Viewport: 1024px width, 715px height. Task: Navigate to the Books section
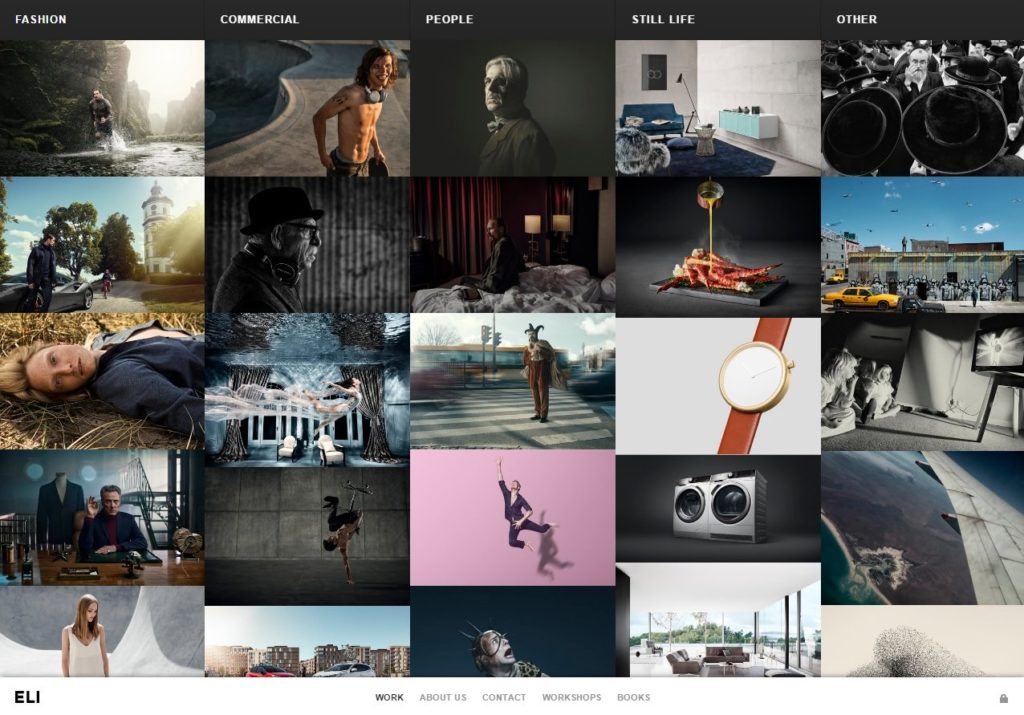tap(633, 698)
